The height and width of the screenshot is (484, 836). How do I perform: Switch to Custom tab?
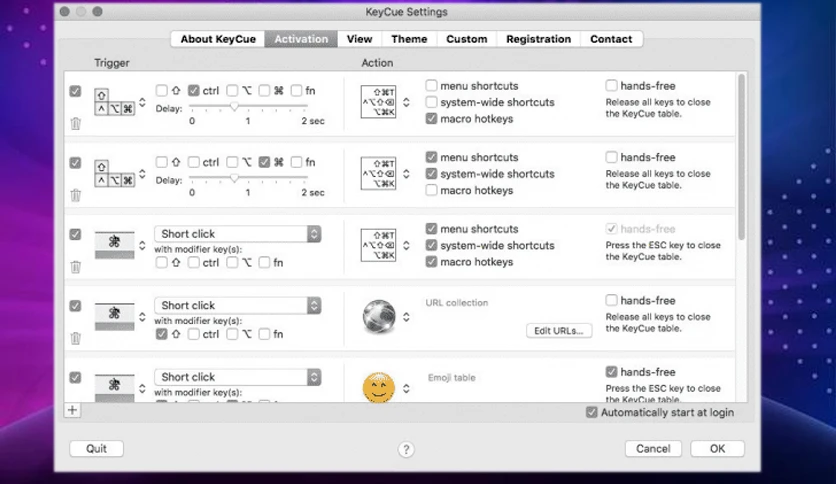(x=467, y=39)
